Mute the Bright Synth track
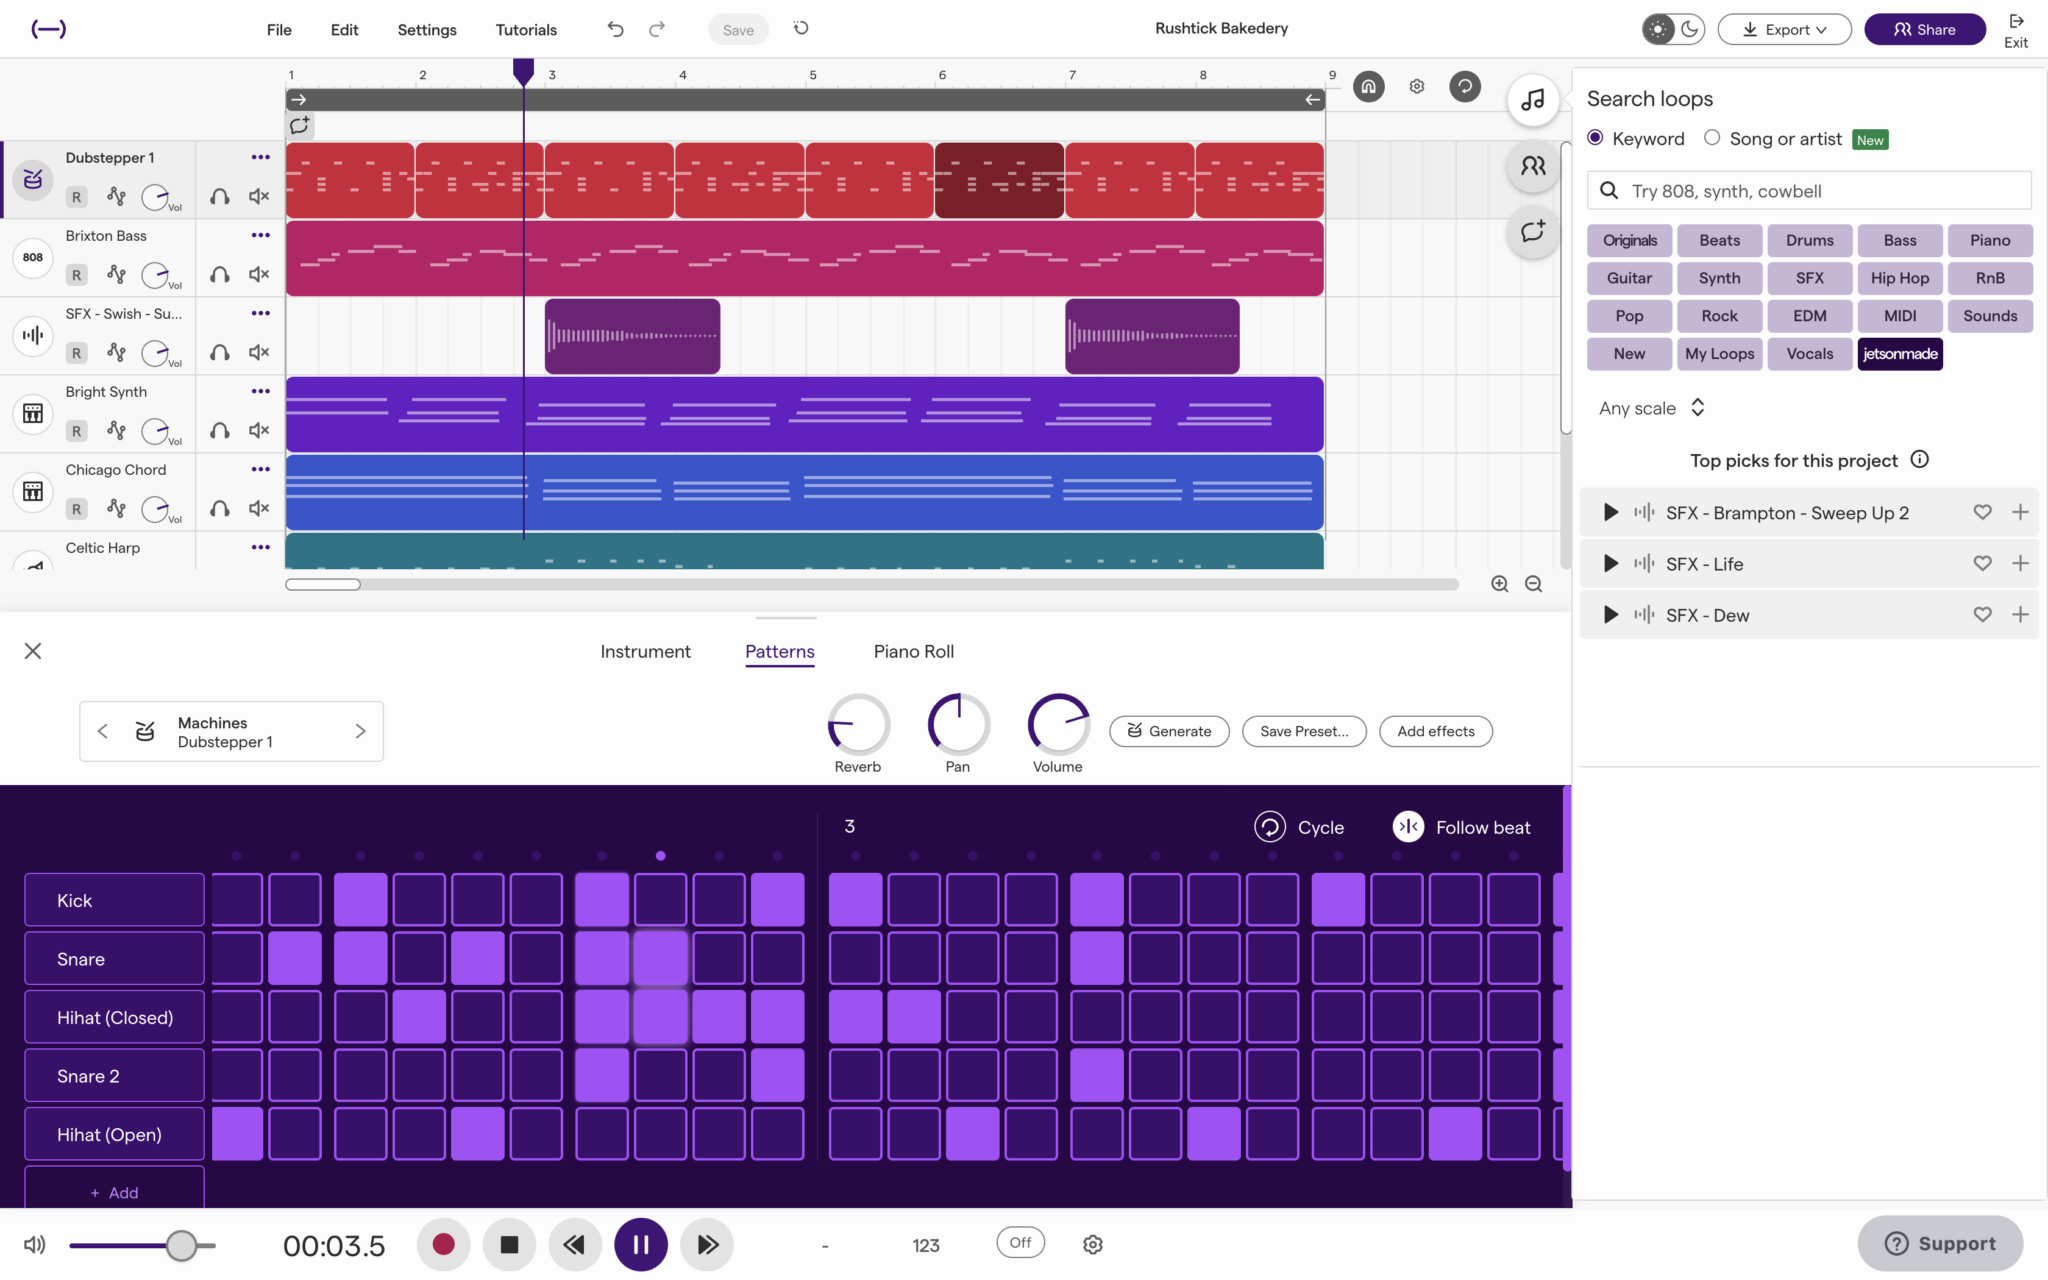2048x1280 pixels. pyautogui.click(x=259, y=430)
